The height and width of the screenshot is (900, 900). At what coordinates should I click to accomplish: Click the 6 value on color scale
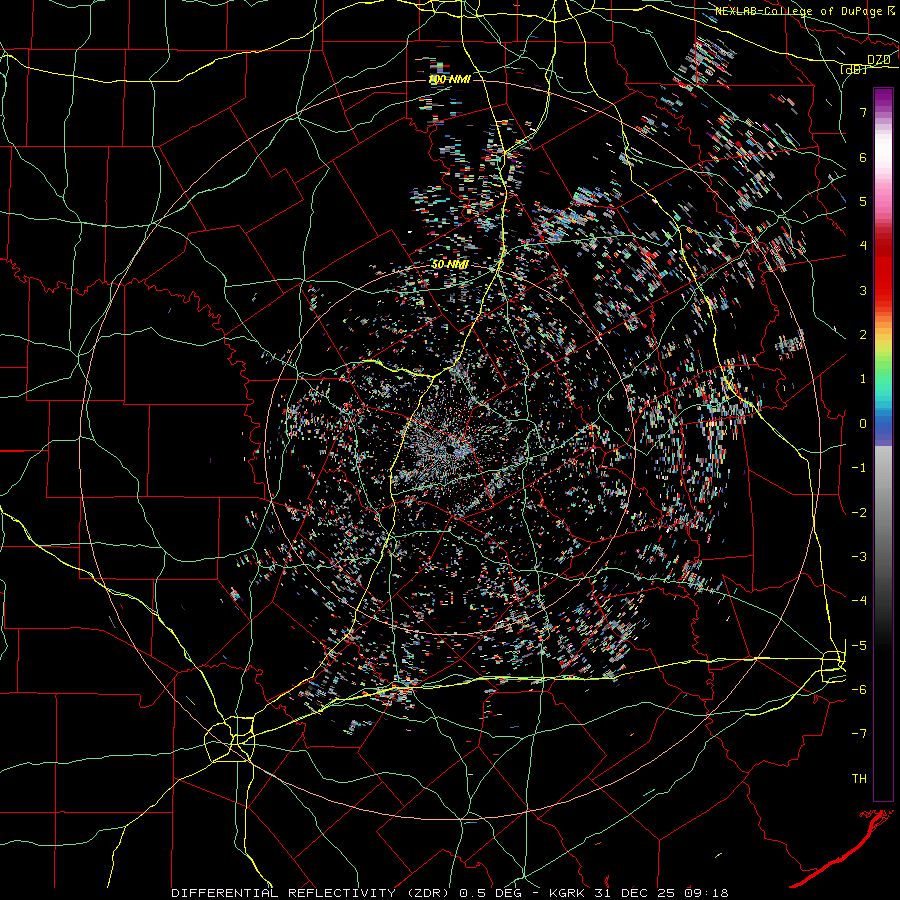pyautogui.click(x=863, y=157)
